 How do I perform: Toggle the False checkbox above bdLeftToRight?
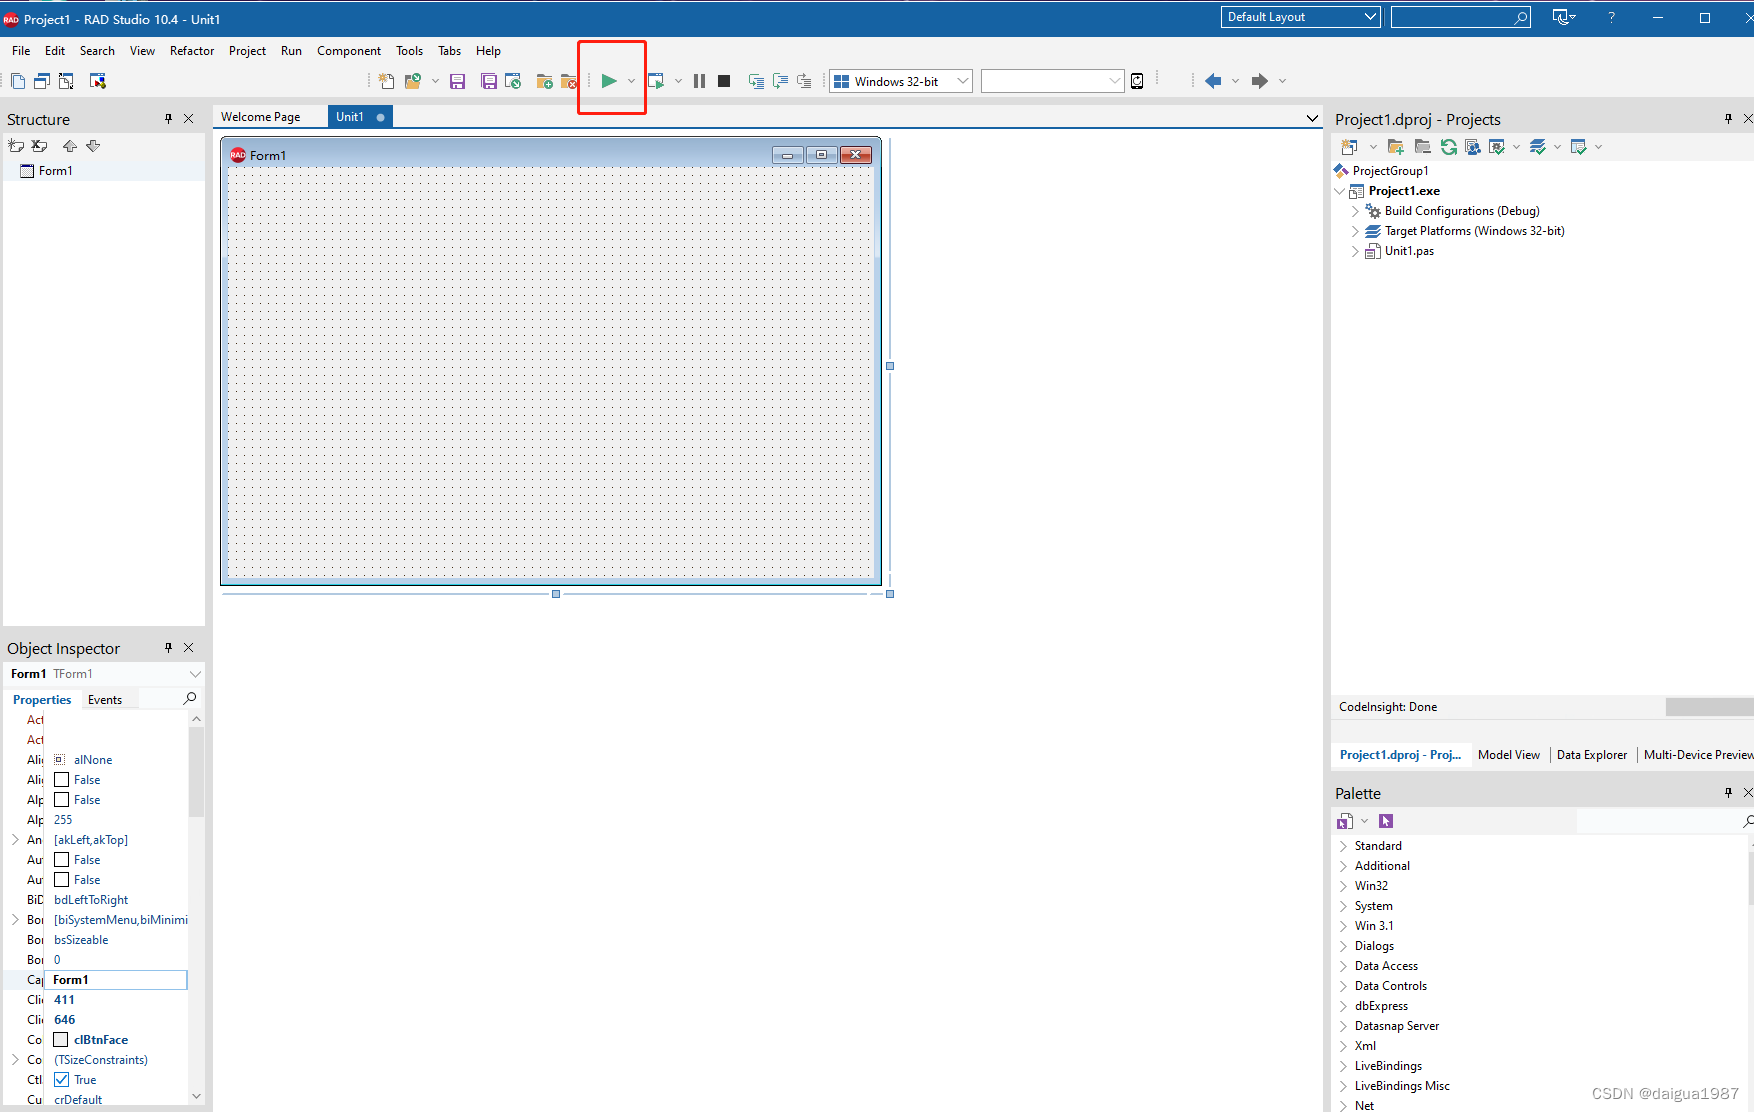61,880
